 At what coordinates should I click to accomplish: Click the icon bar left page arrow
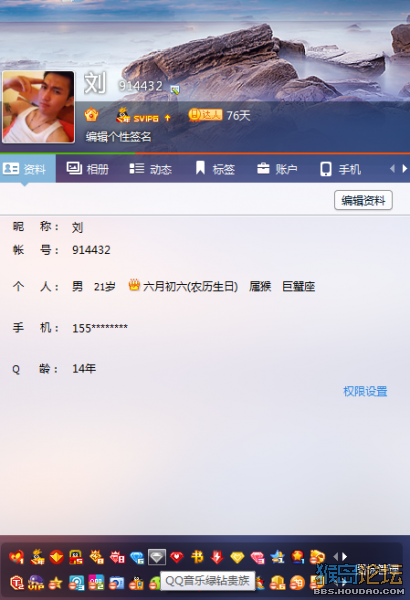pos(336,556)
